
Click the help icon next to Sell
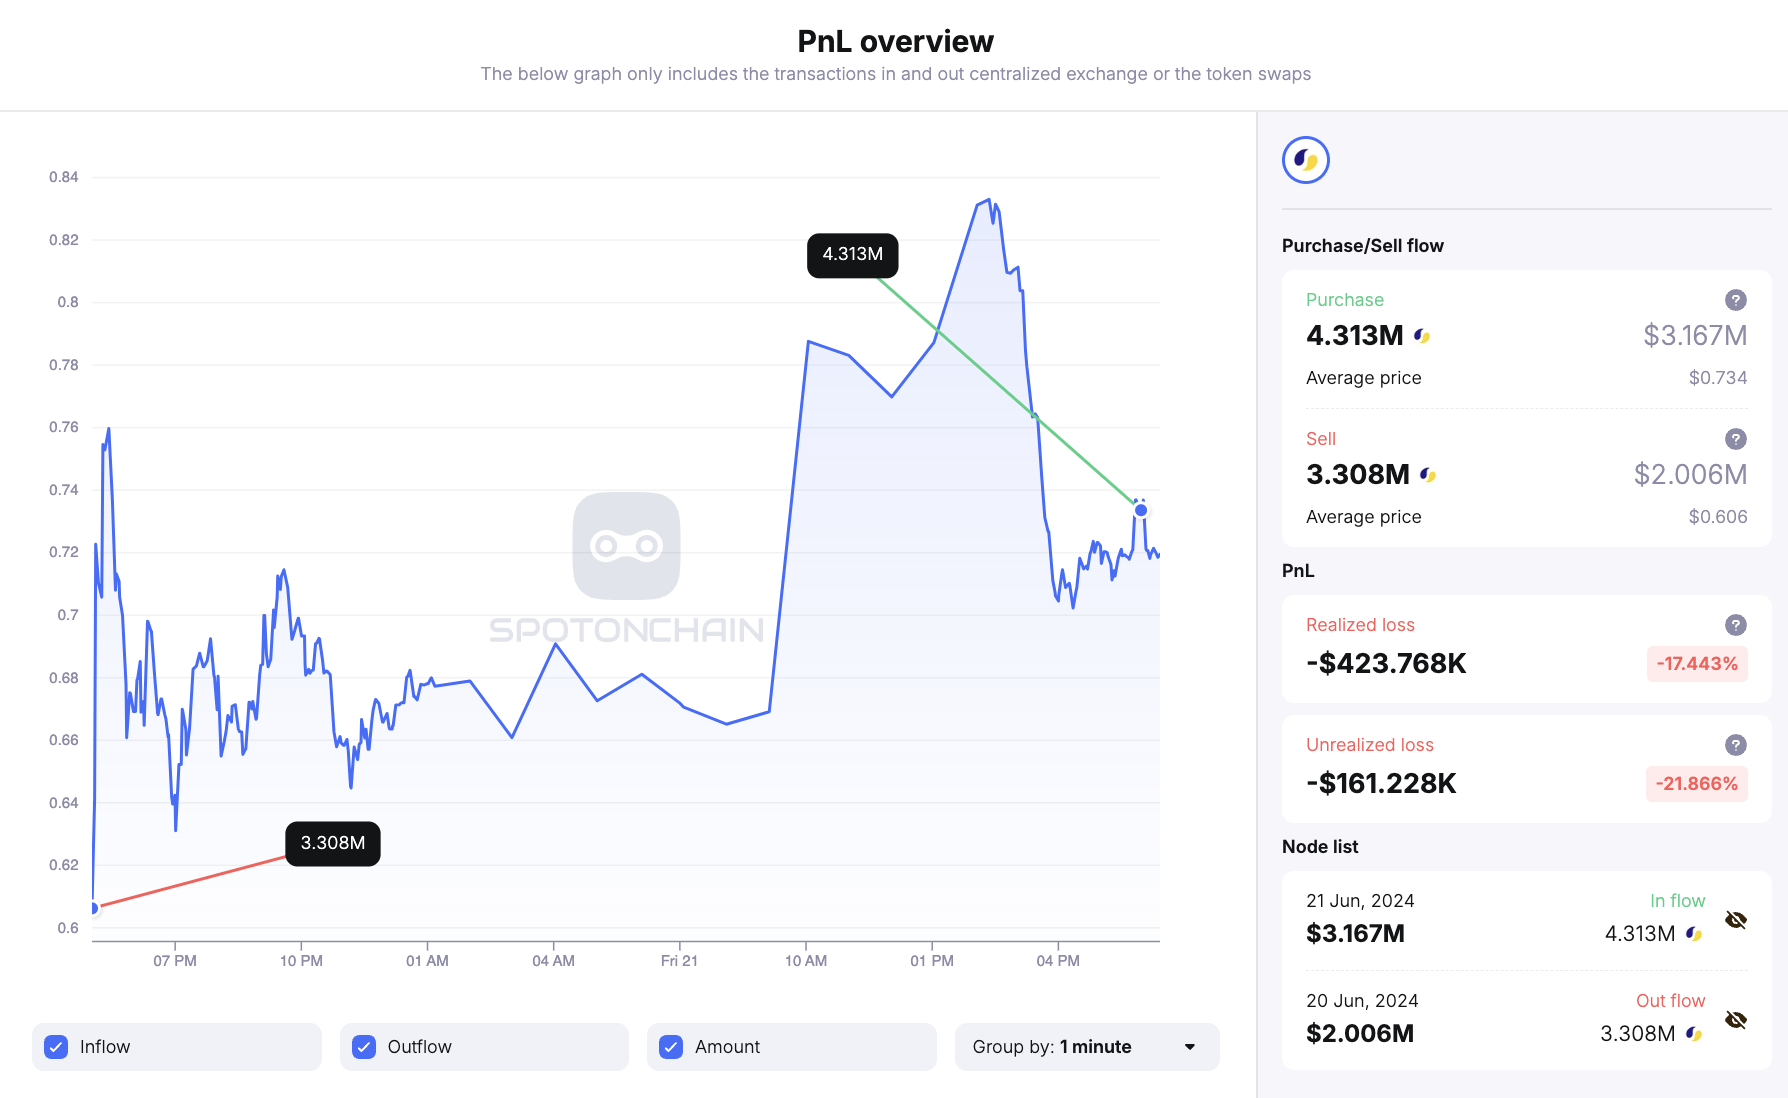[1736, 439]
